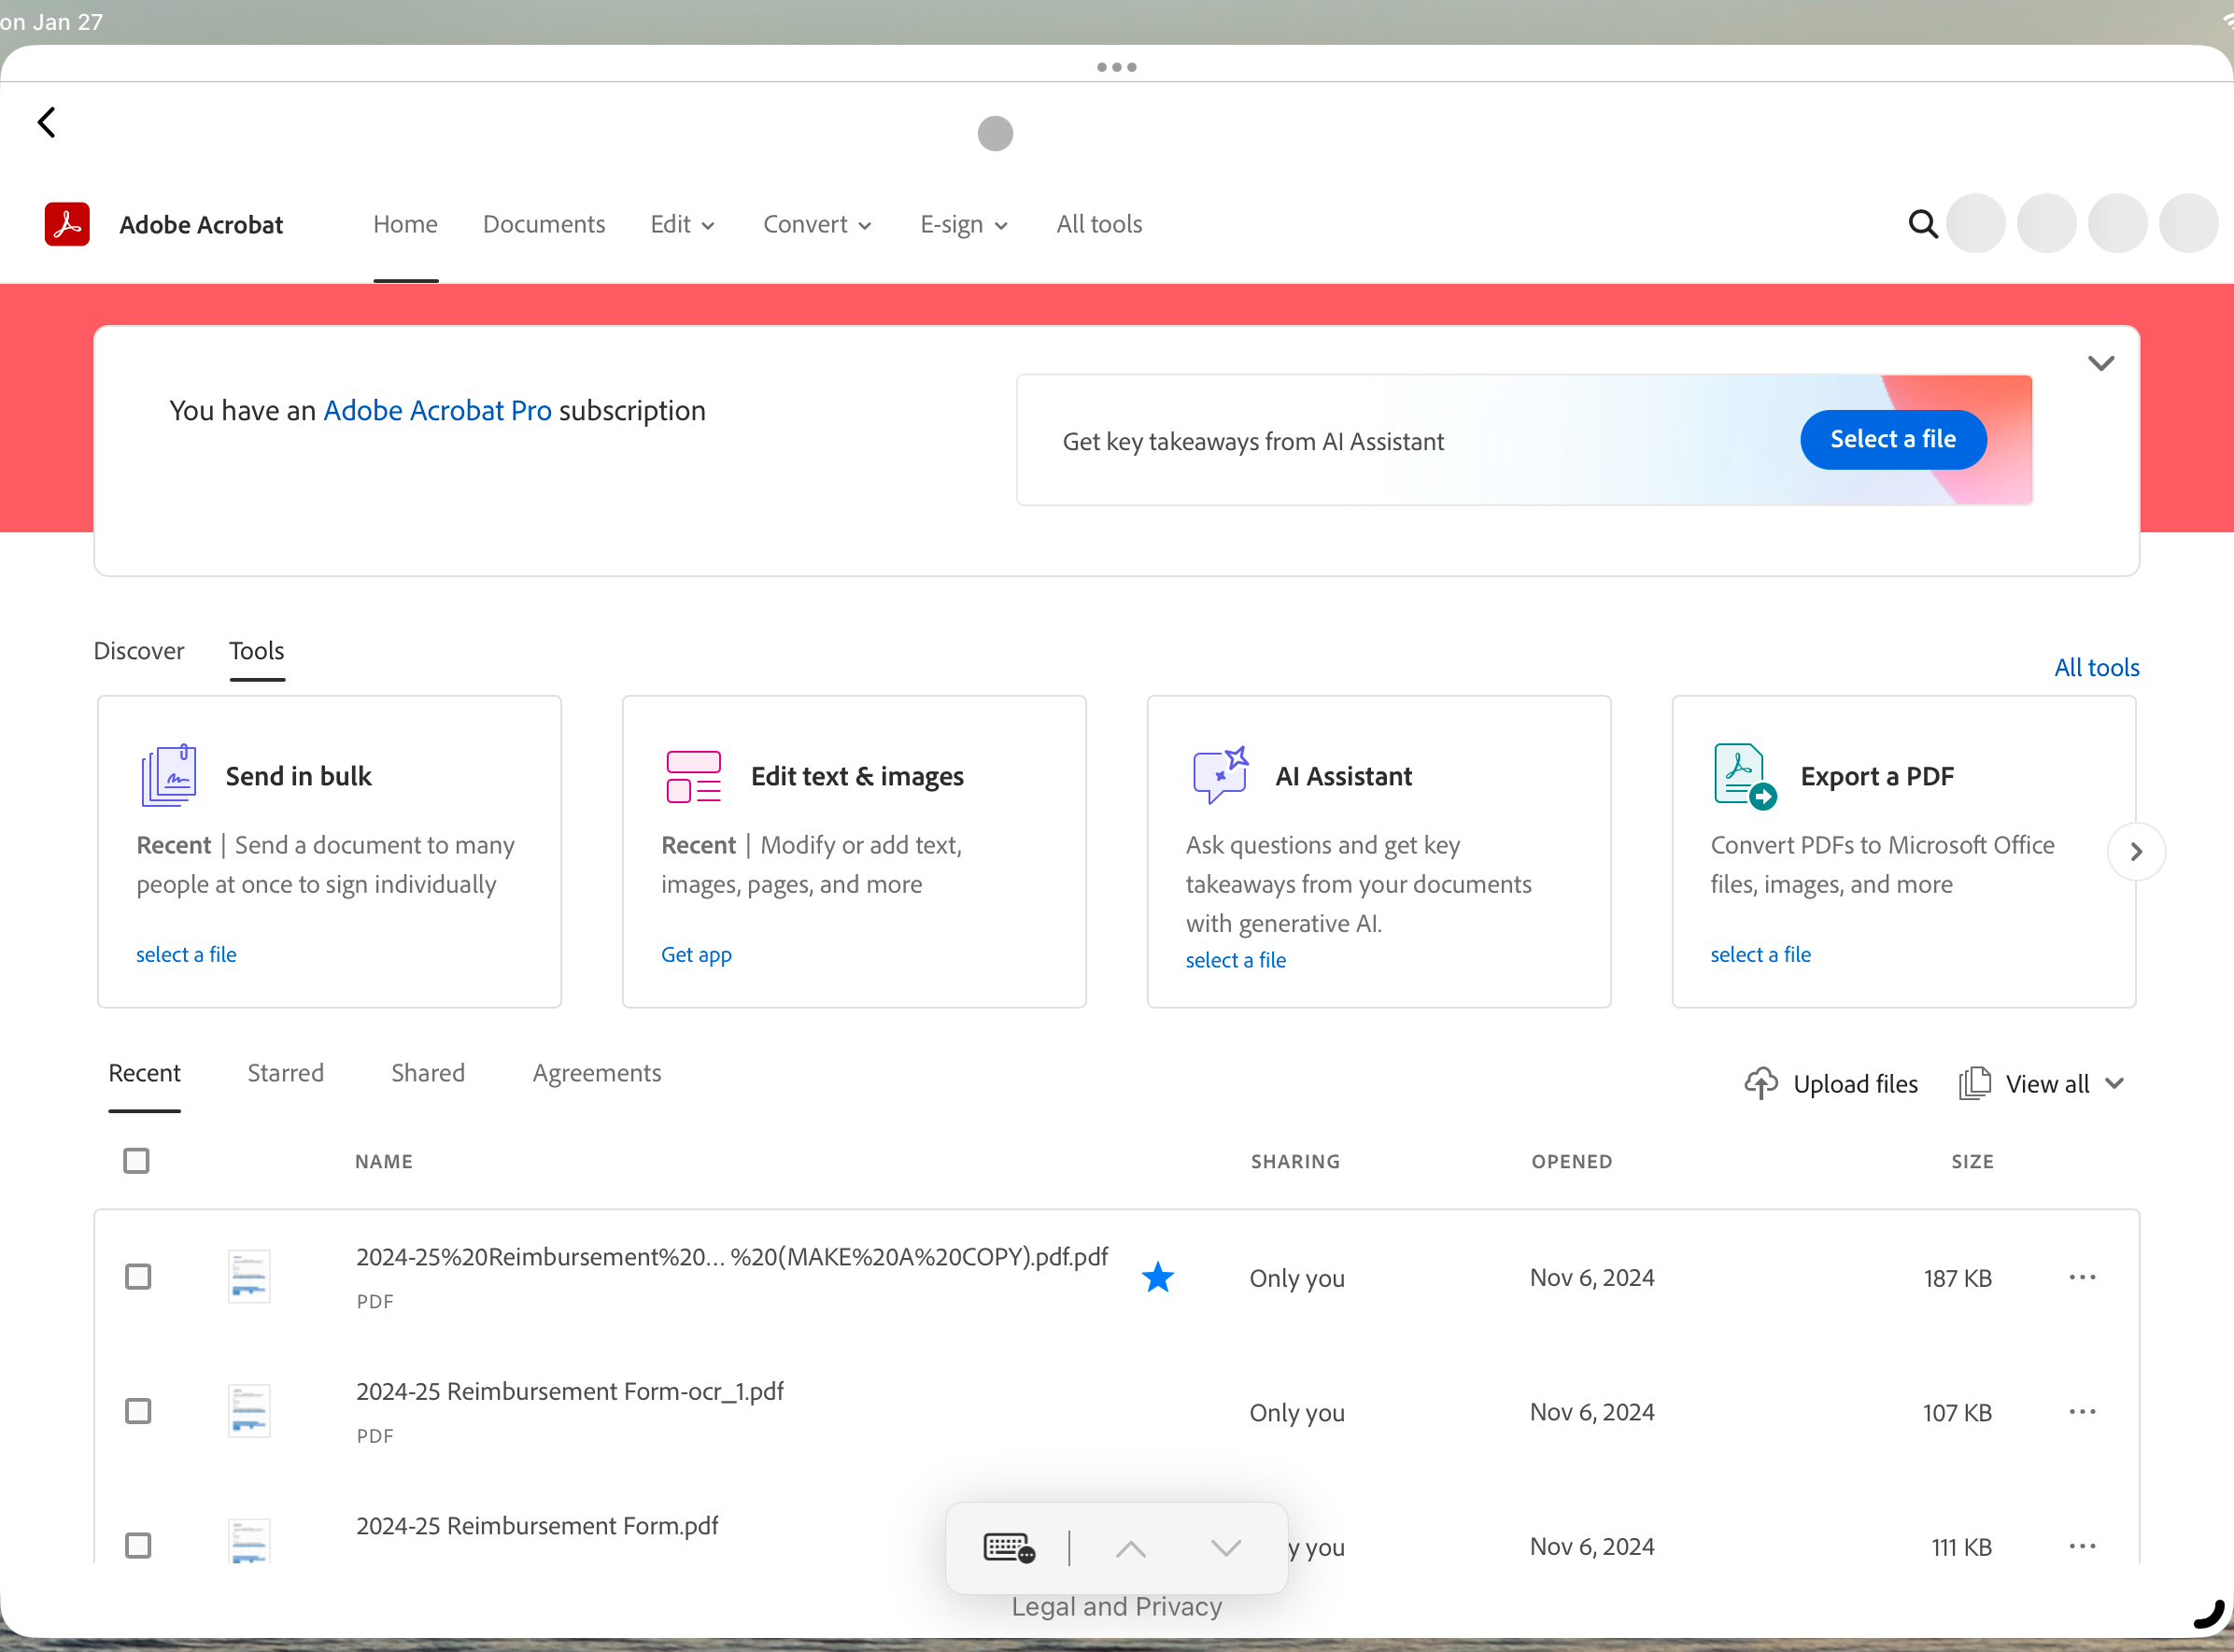Click the thumbnail of 2024-25 Reimbursement Form.pdf
The image size is (2234, 1652).
coord(248,1540)
